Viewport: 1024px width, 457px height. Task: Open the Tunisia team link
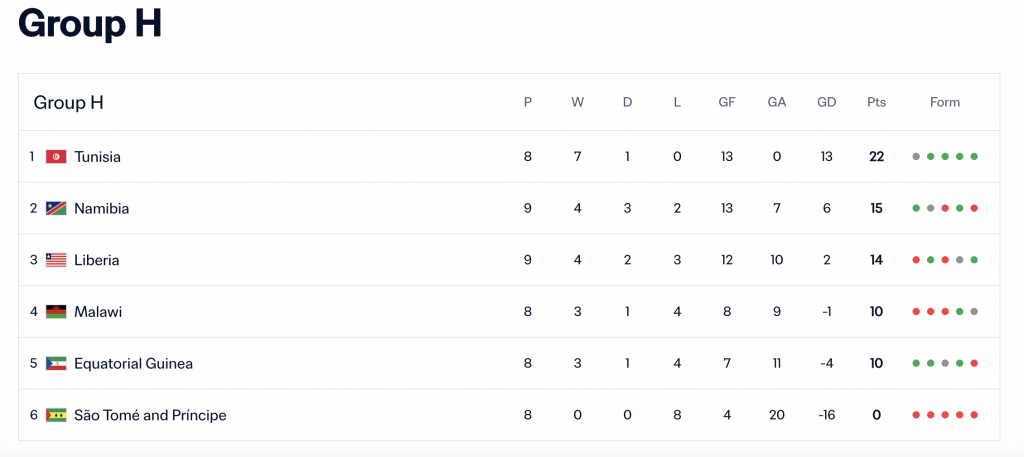97,157
